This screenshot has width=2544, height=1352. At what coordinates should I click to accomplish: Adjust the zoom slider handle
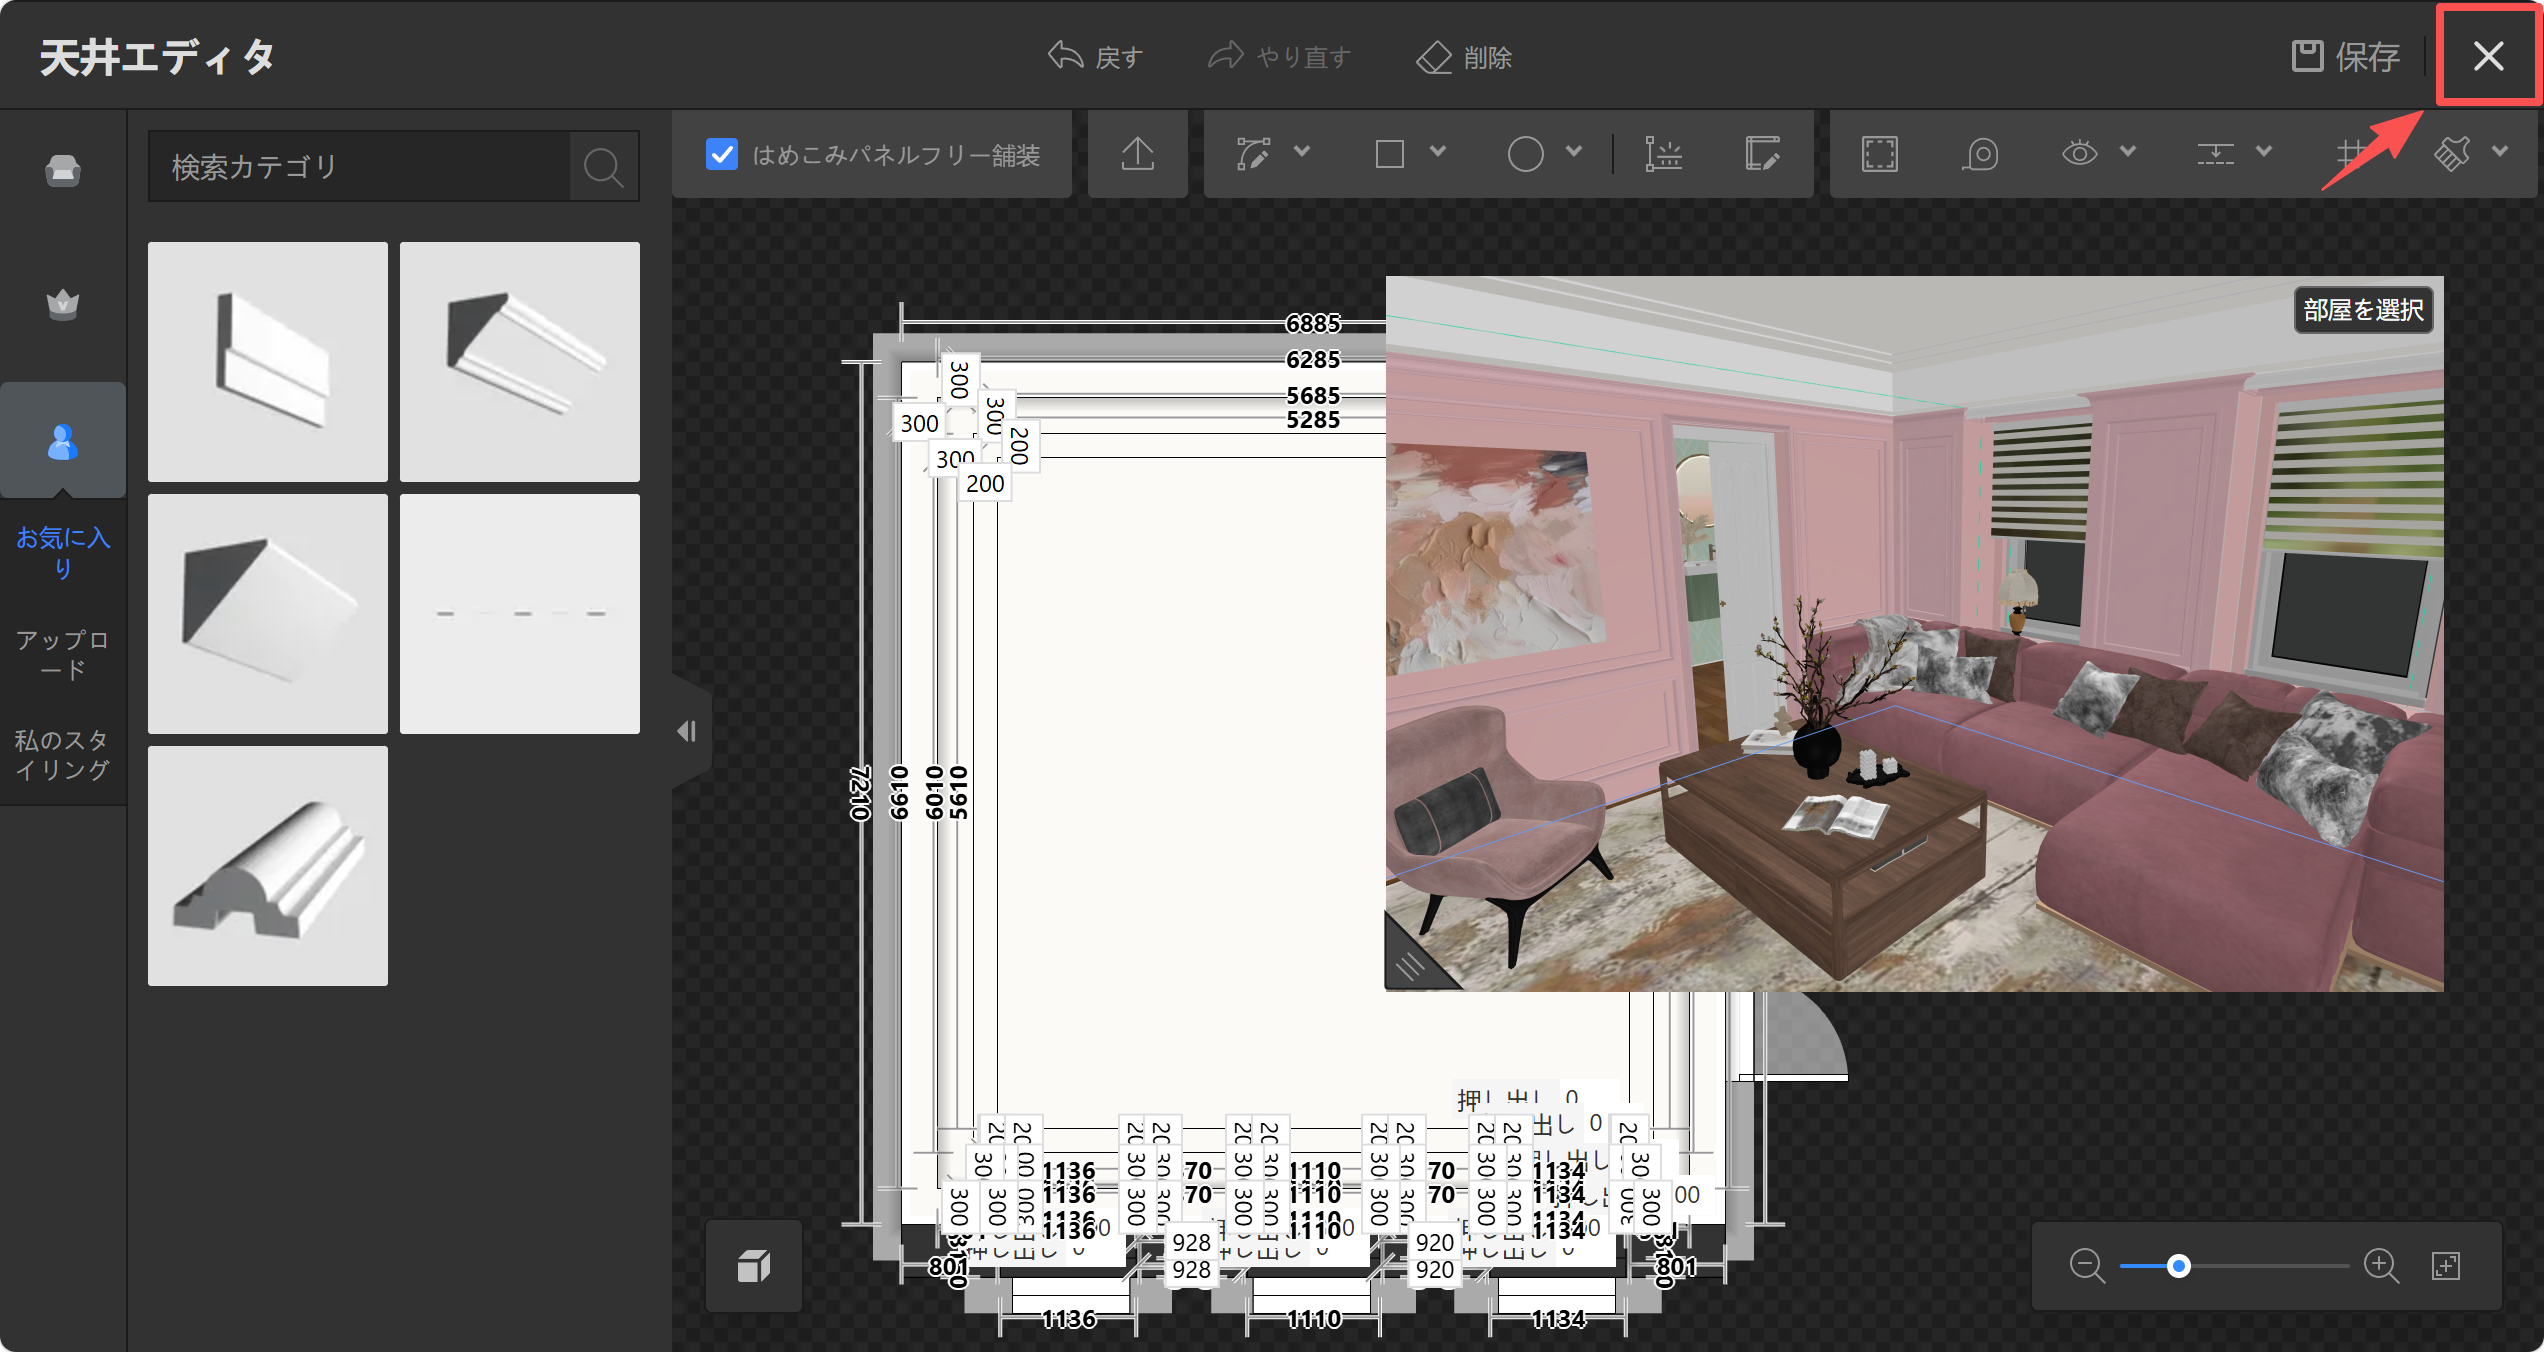coord(2179,1266)
